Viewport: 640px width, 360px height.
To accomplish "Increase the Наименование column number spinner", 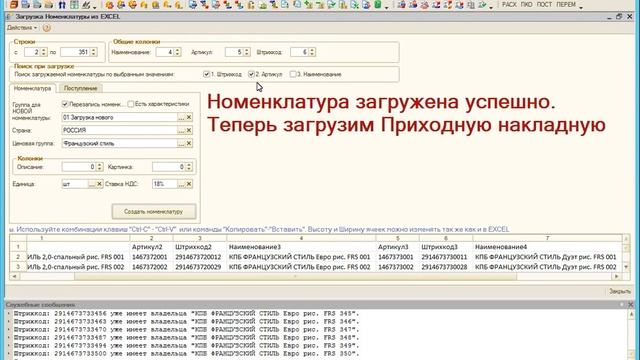I will click(178, 50).
